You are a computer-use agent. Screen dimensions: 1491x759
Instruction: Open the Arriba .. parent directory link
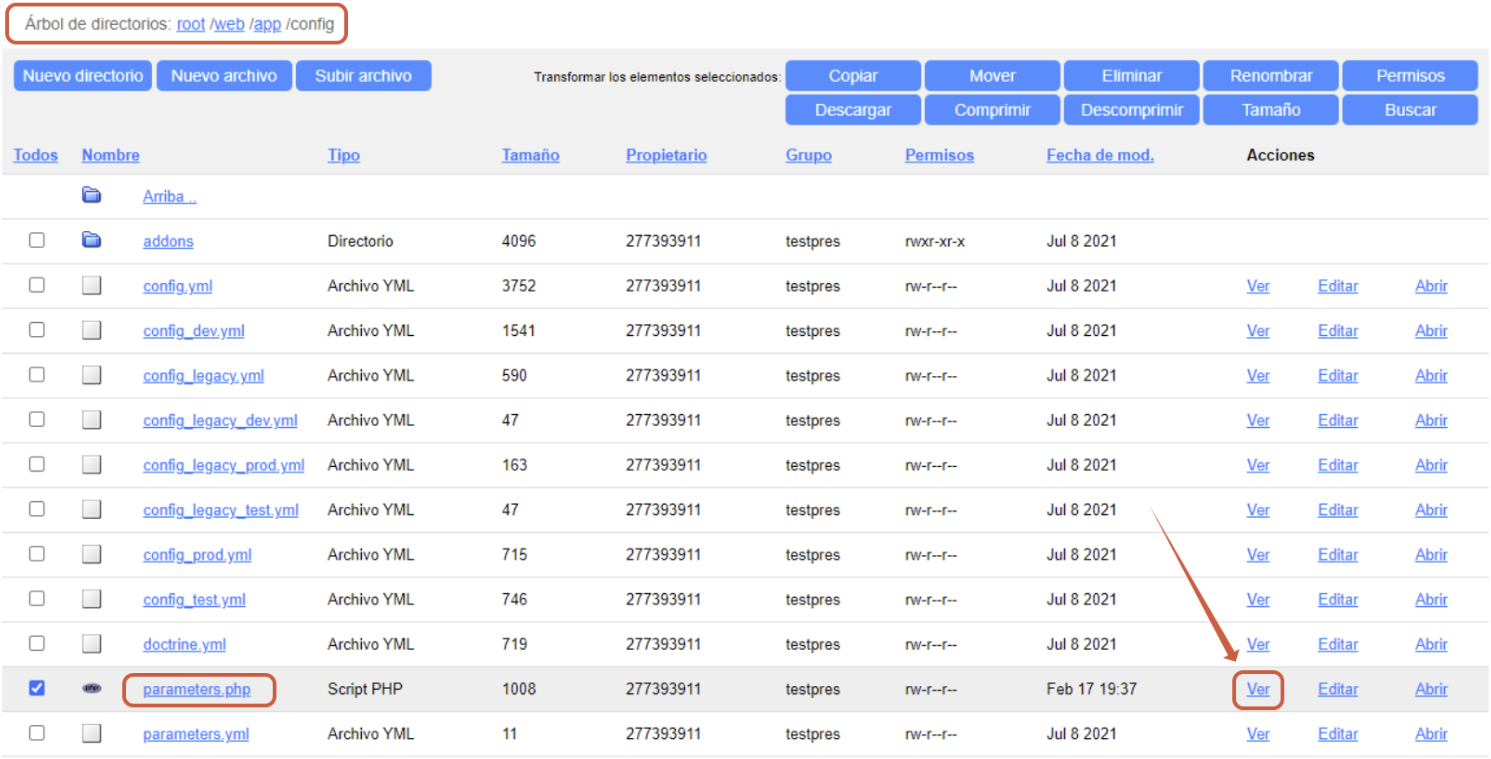pos(170,196)
